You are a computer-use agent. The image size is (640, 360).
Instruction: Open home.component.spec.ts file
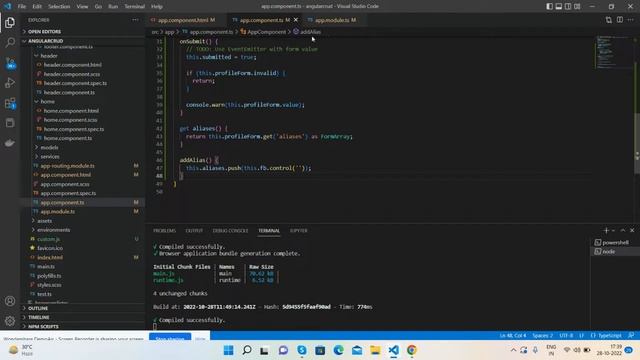pyautogui.click(x=74, y=129)
